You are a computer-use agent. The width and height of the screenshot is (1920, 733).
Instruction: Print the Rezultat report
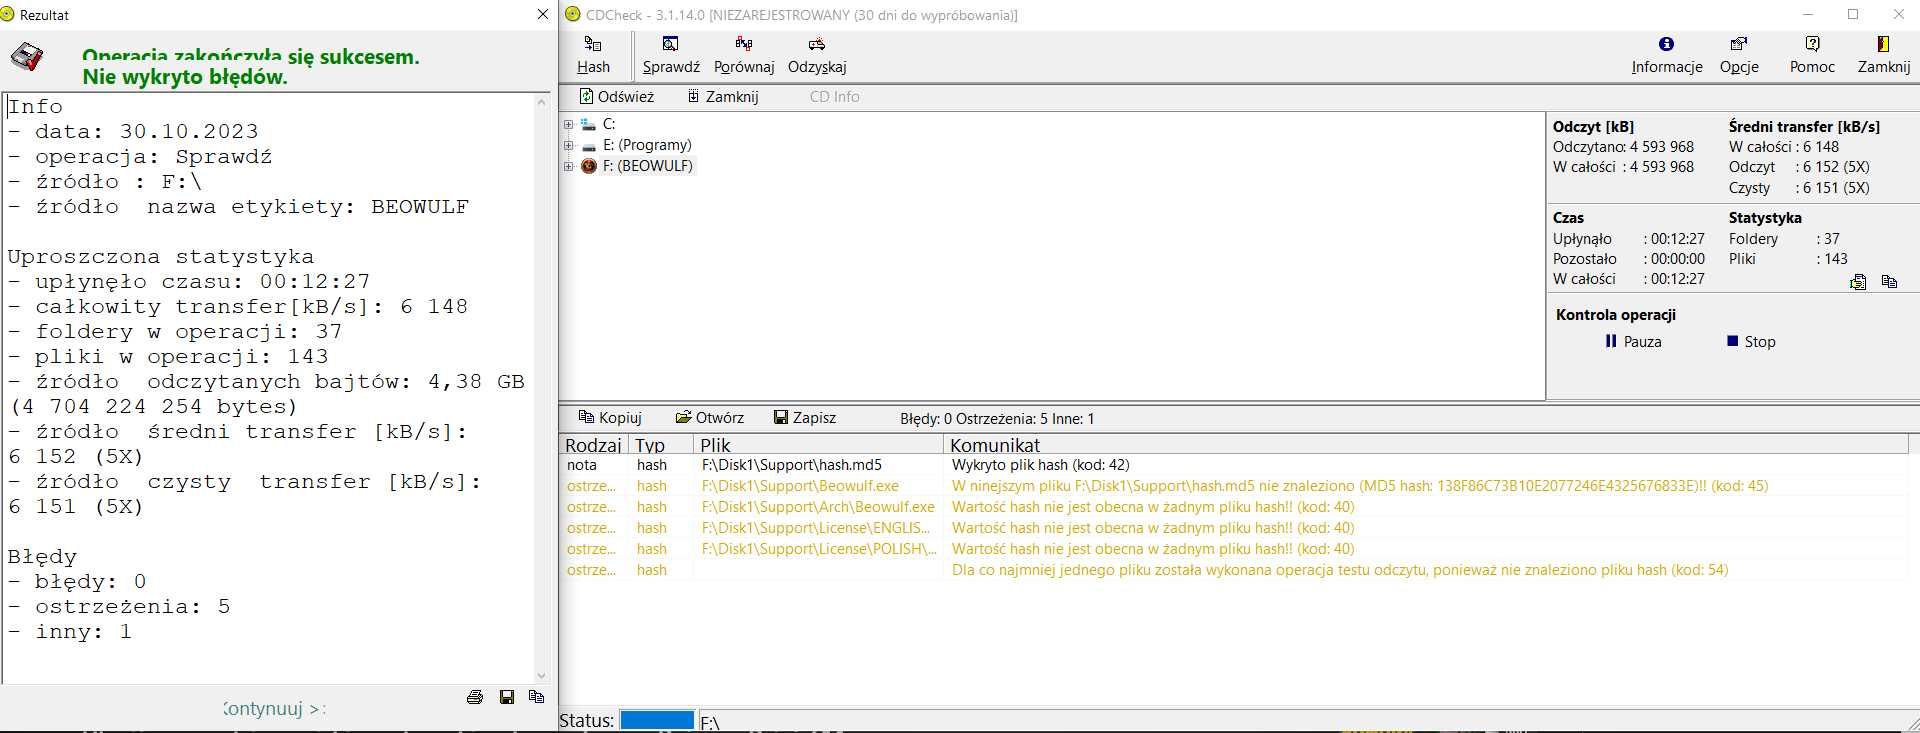click(x=475, y=697)
